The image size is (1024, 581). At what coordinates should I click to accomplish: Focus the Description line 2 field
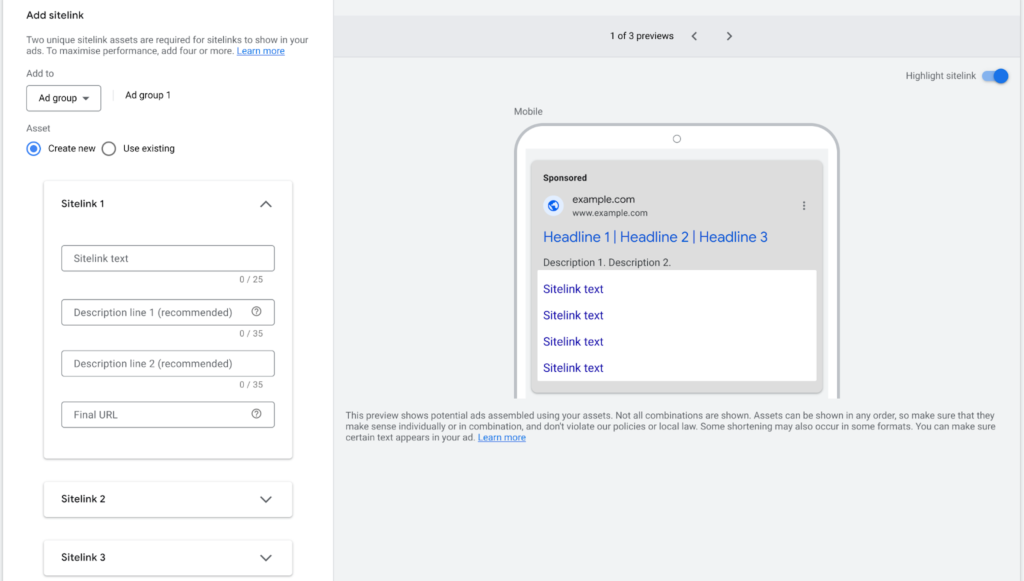[168, 364]
